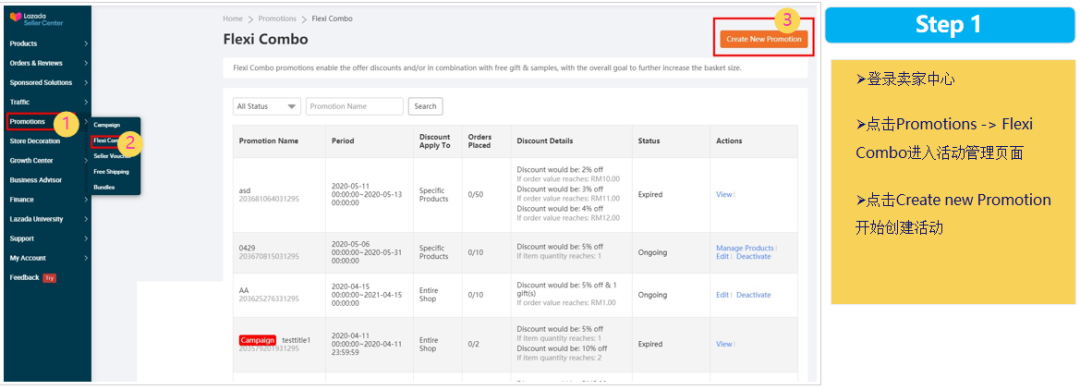Click Manage Products for promotion 0429
Viewport: 1080px width, 390px height.
tap(745, 248)
